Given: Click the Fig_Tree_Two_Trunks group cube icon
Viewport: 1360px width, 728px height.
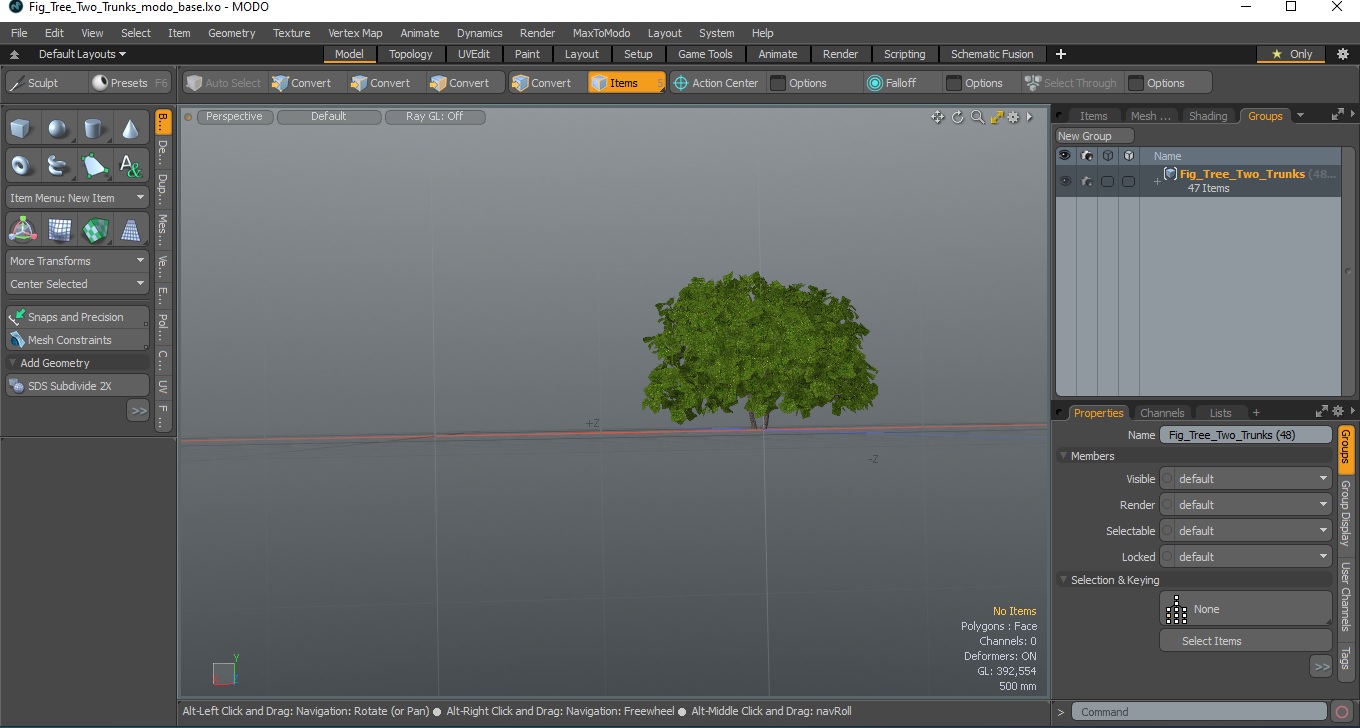Looking at the screenshot, I should click(x=1170, y=174).
